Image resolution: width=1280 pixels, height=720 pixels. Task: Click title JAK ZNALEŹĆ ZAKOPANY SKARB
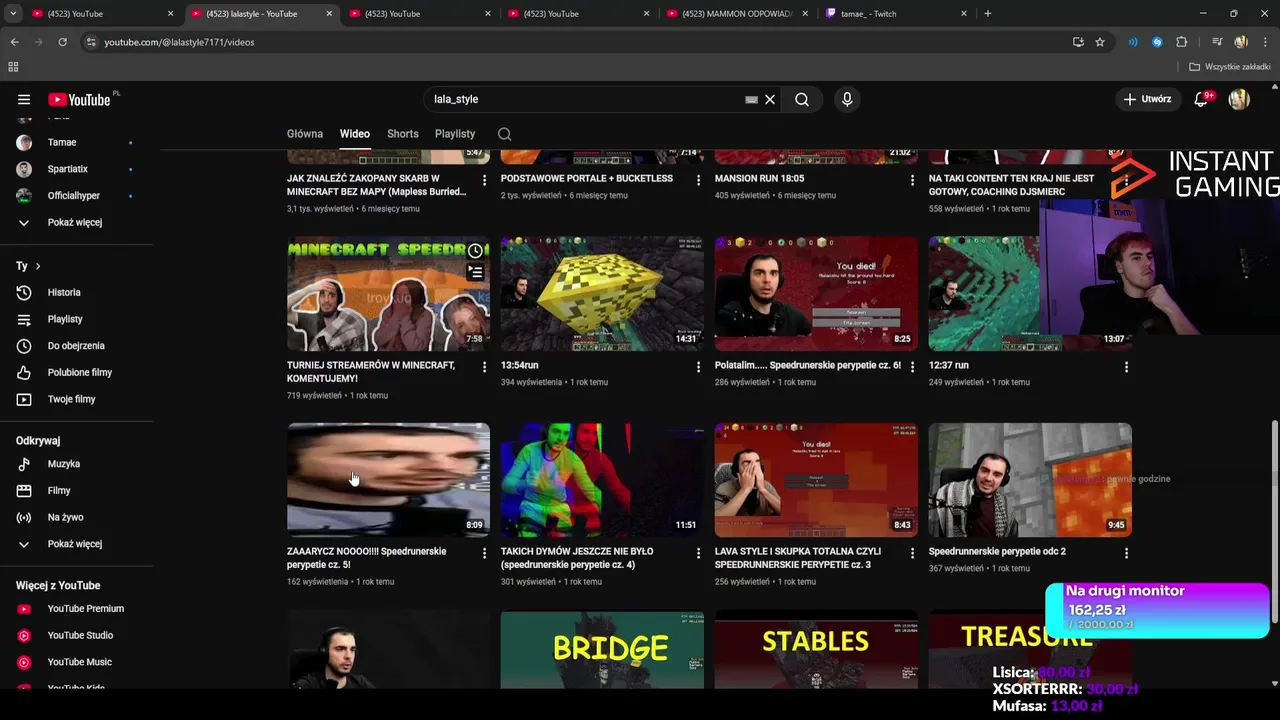tap(377, 185)
